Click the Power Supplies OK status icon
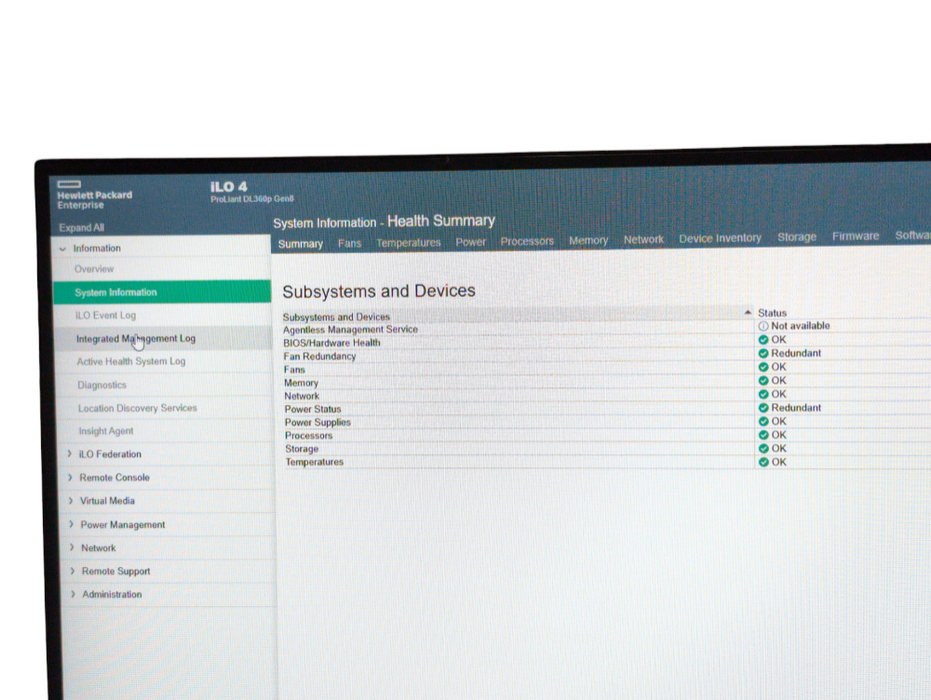 point(764,422)
